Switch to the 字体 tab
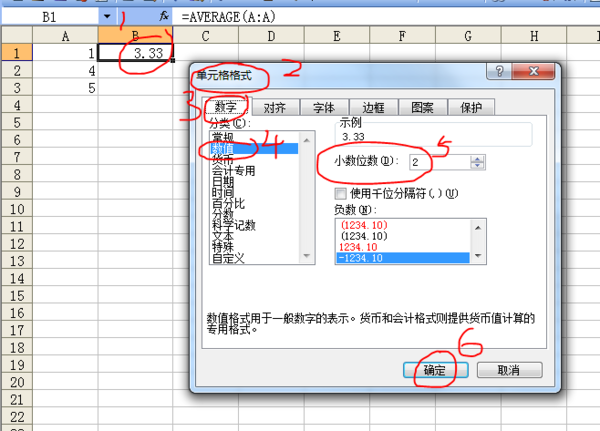 (324, 108)
